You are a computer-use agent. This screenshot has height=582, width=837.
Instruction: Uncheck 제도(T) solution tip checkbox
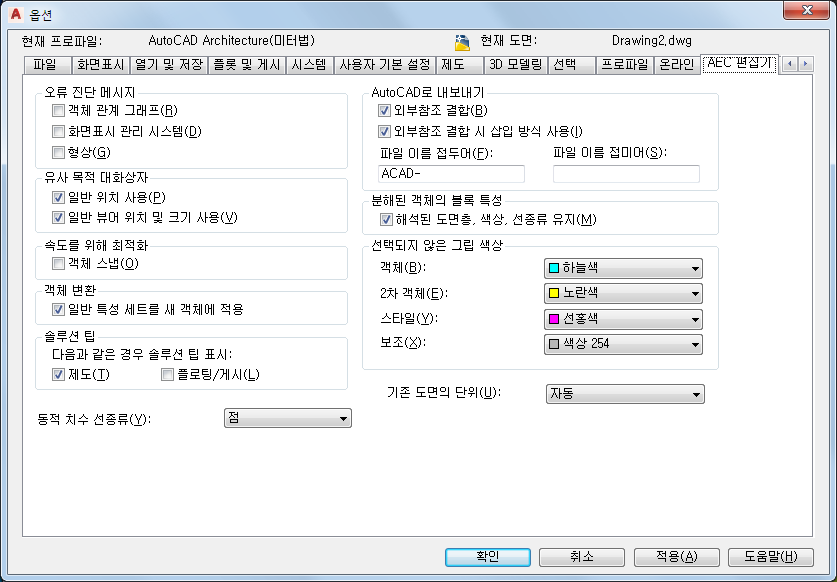click(x=58, y=374)
